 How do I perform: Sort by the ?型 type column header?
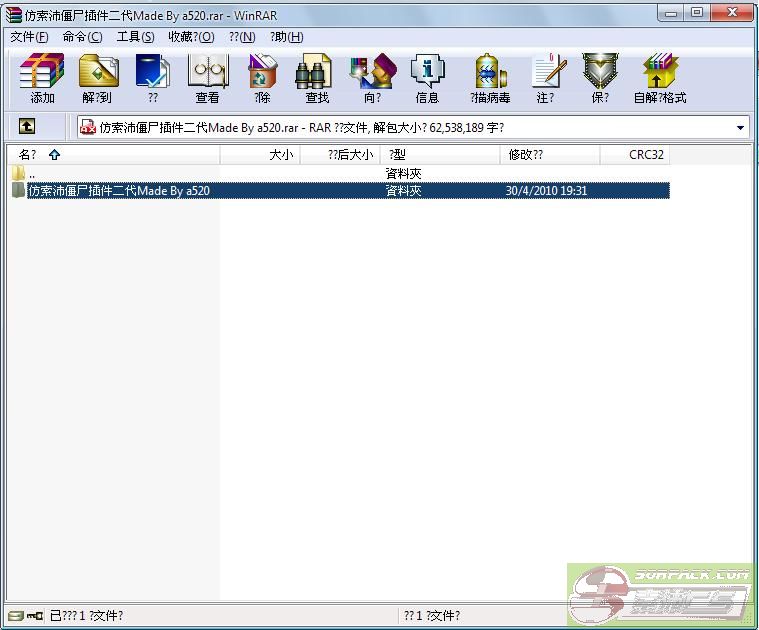(x=440, y=155)
